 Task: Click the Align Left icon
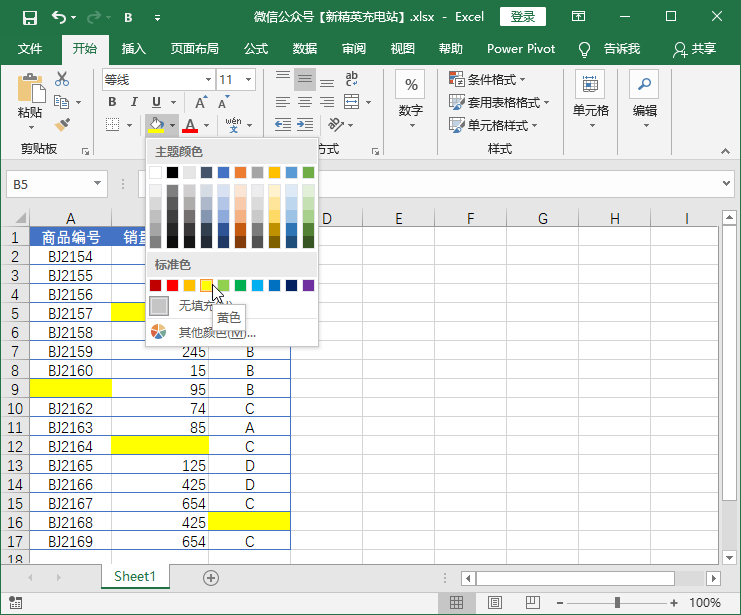283,102
